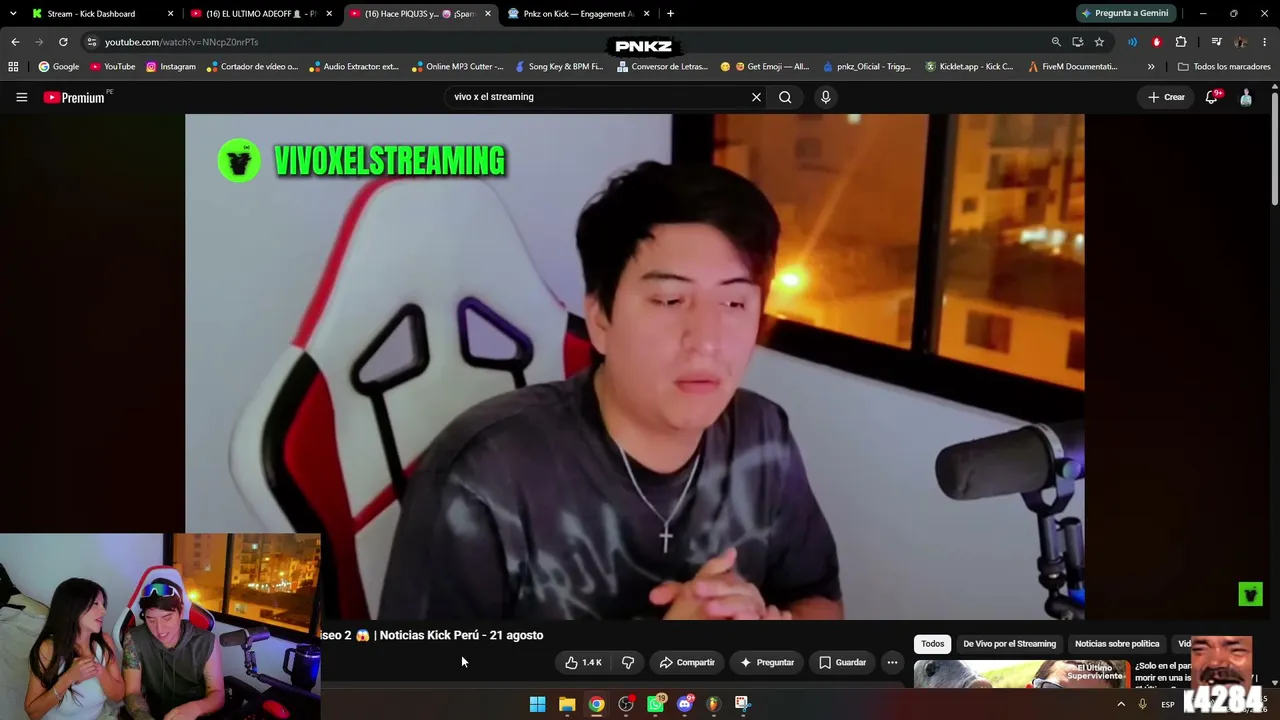Image resolution: width=1280 pixels, height=720 pixels.
Task: Open the Google bookmark
Action: click(58, 67)
